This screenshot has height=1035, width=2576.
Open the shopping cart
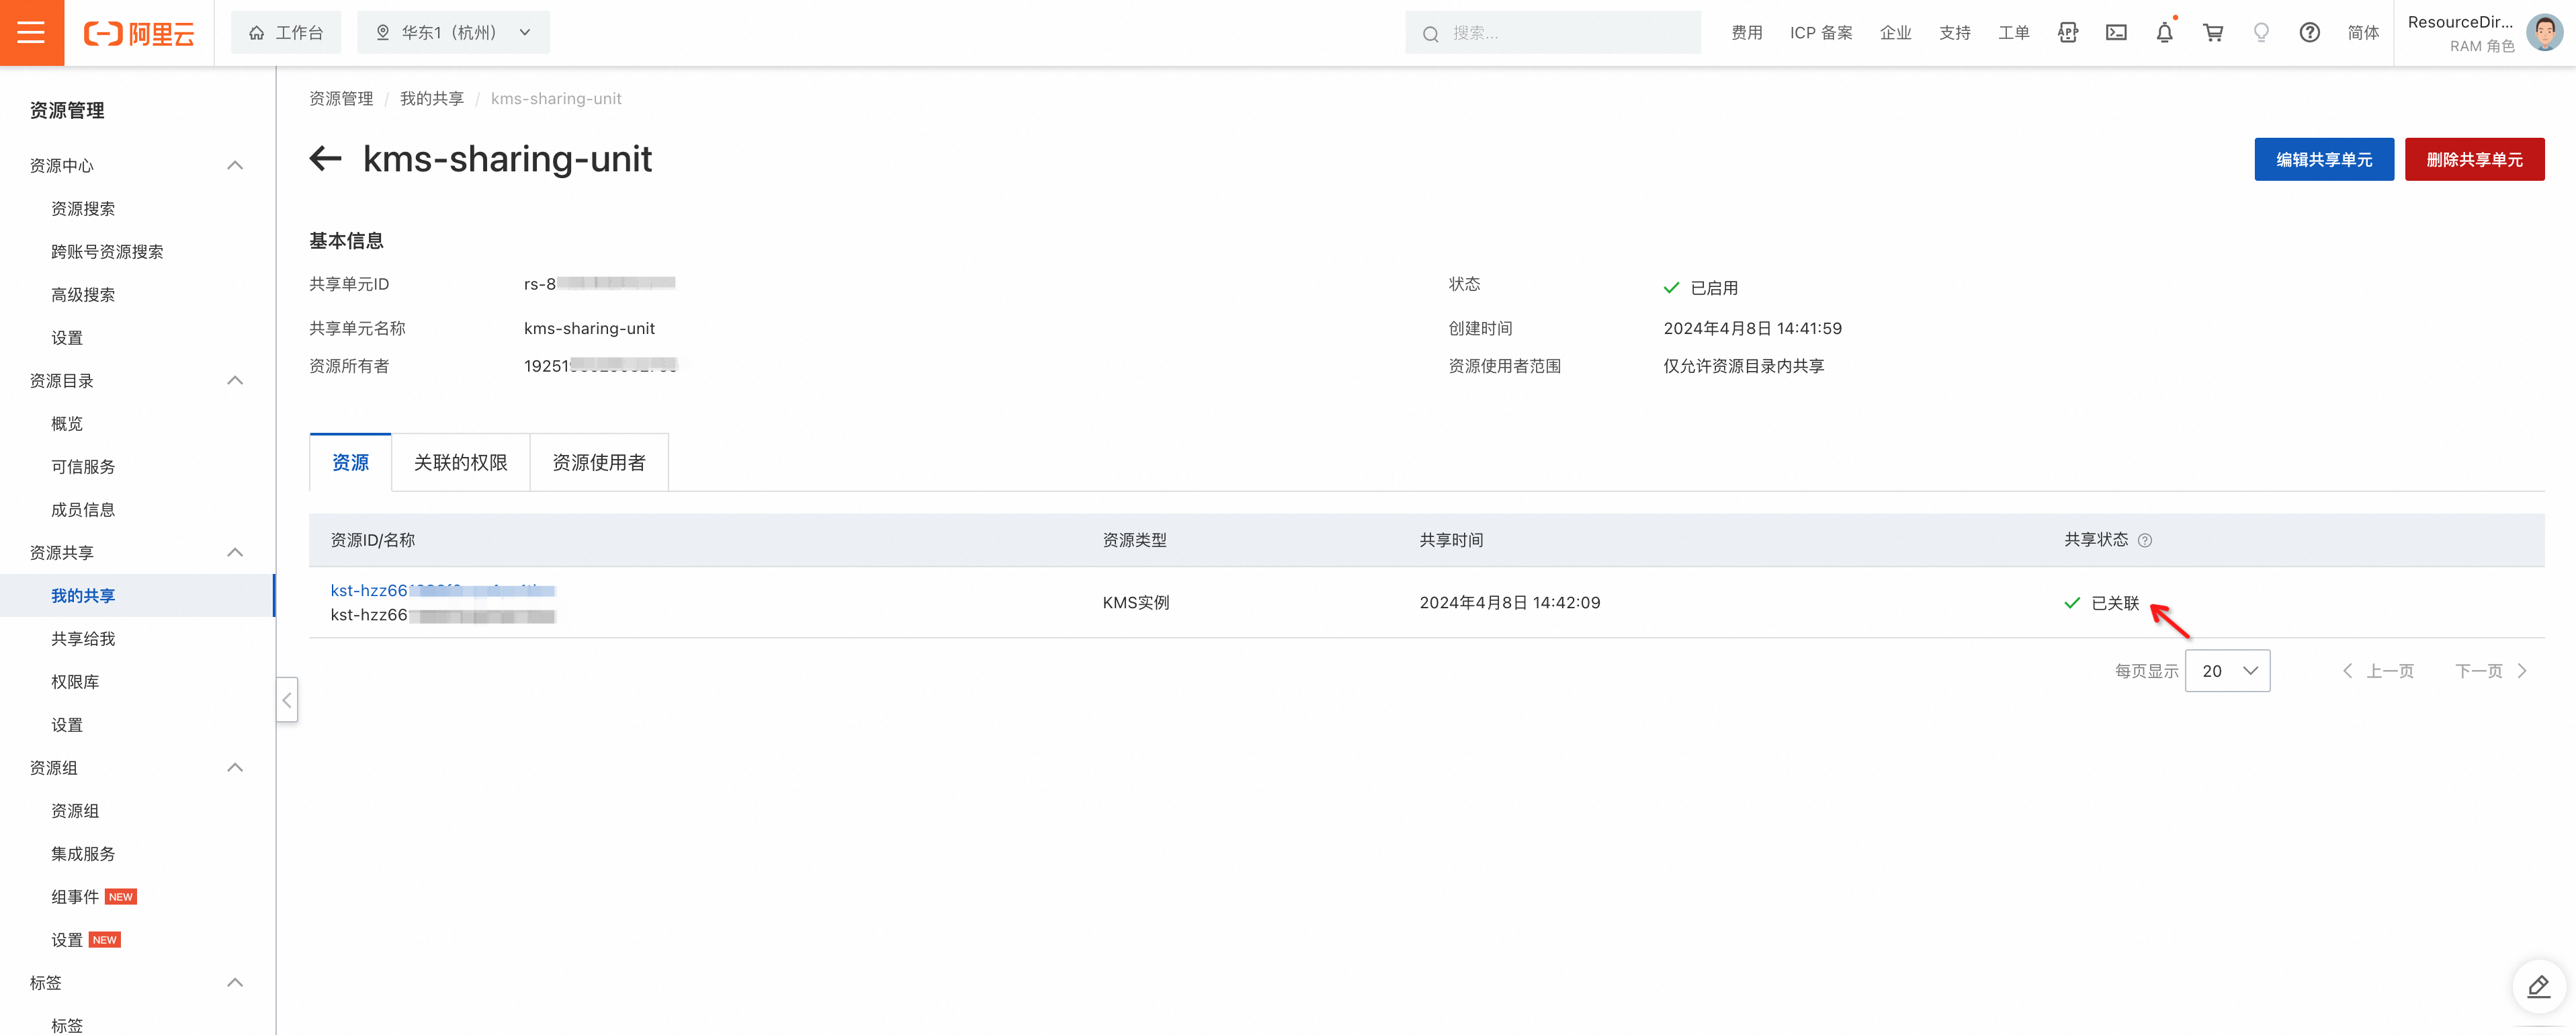point(2213,33)
